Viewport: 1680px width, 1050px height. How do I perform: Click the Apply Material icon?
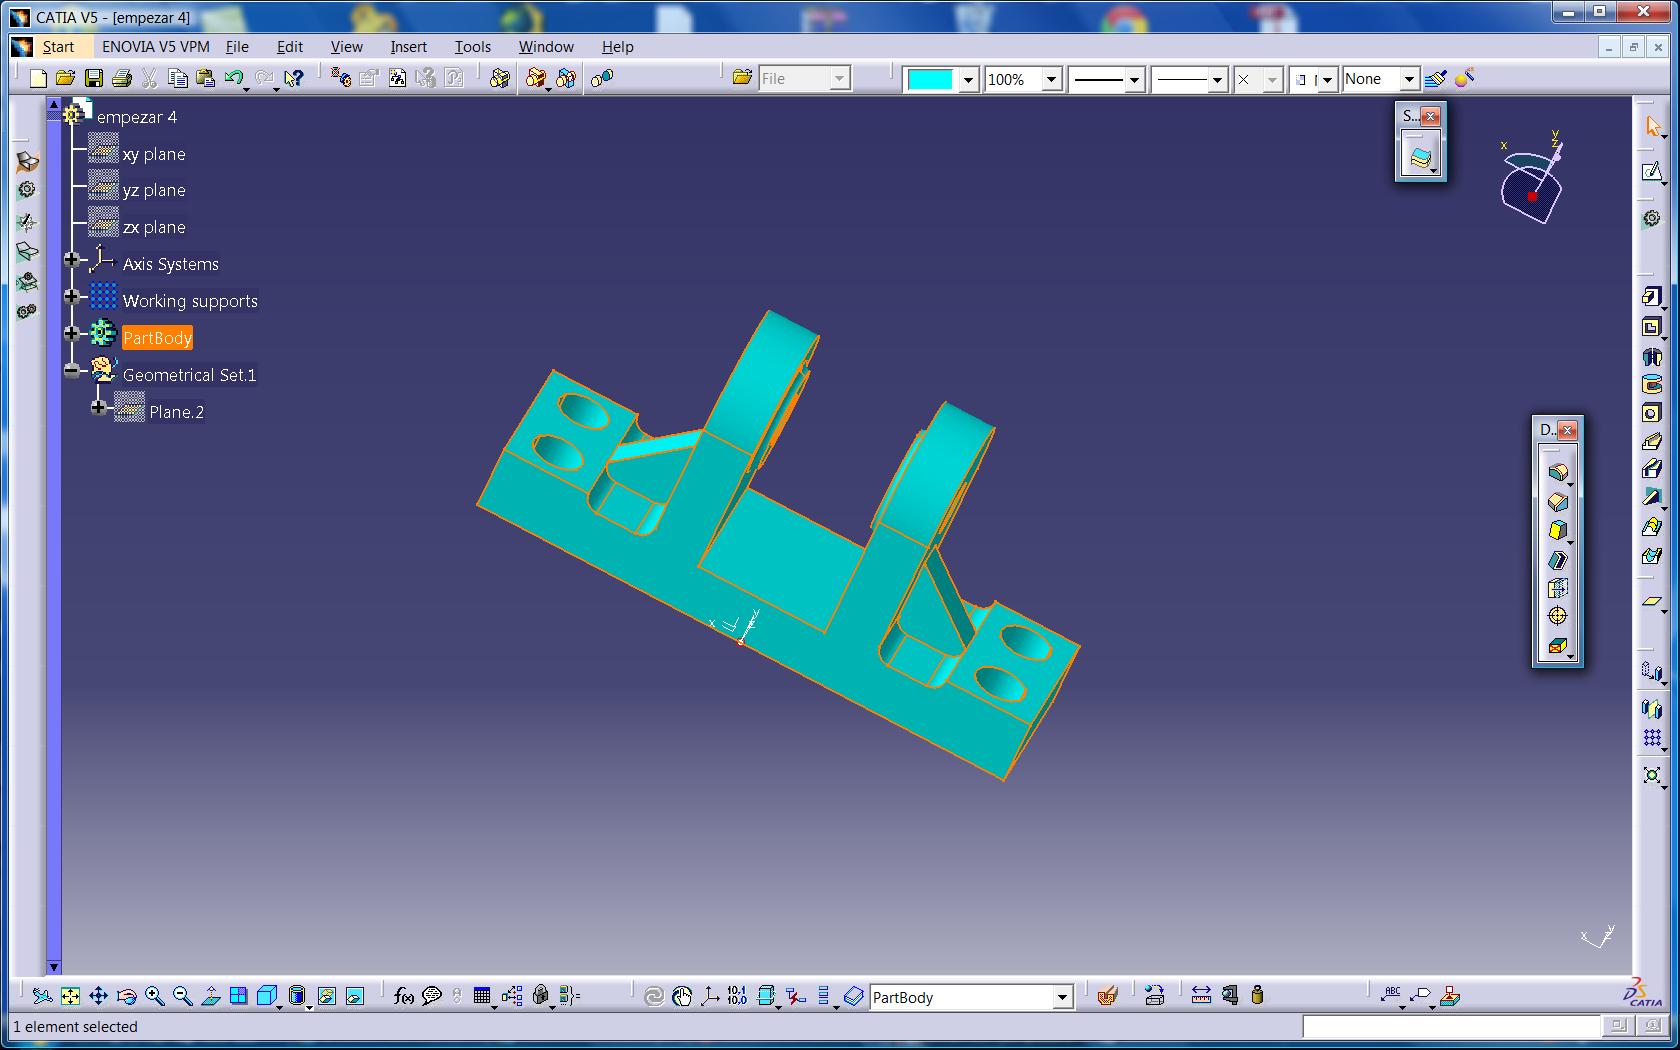coord(1107,996)
